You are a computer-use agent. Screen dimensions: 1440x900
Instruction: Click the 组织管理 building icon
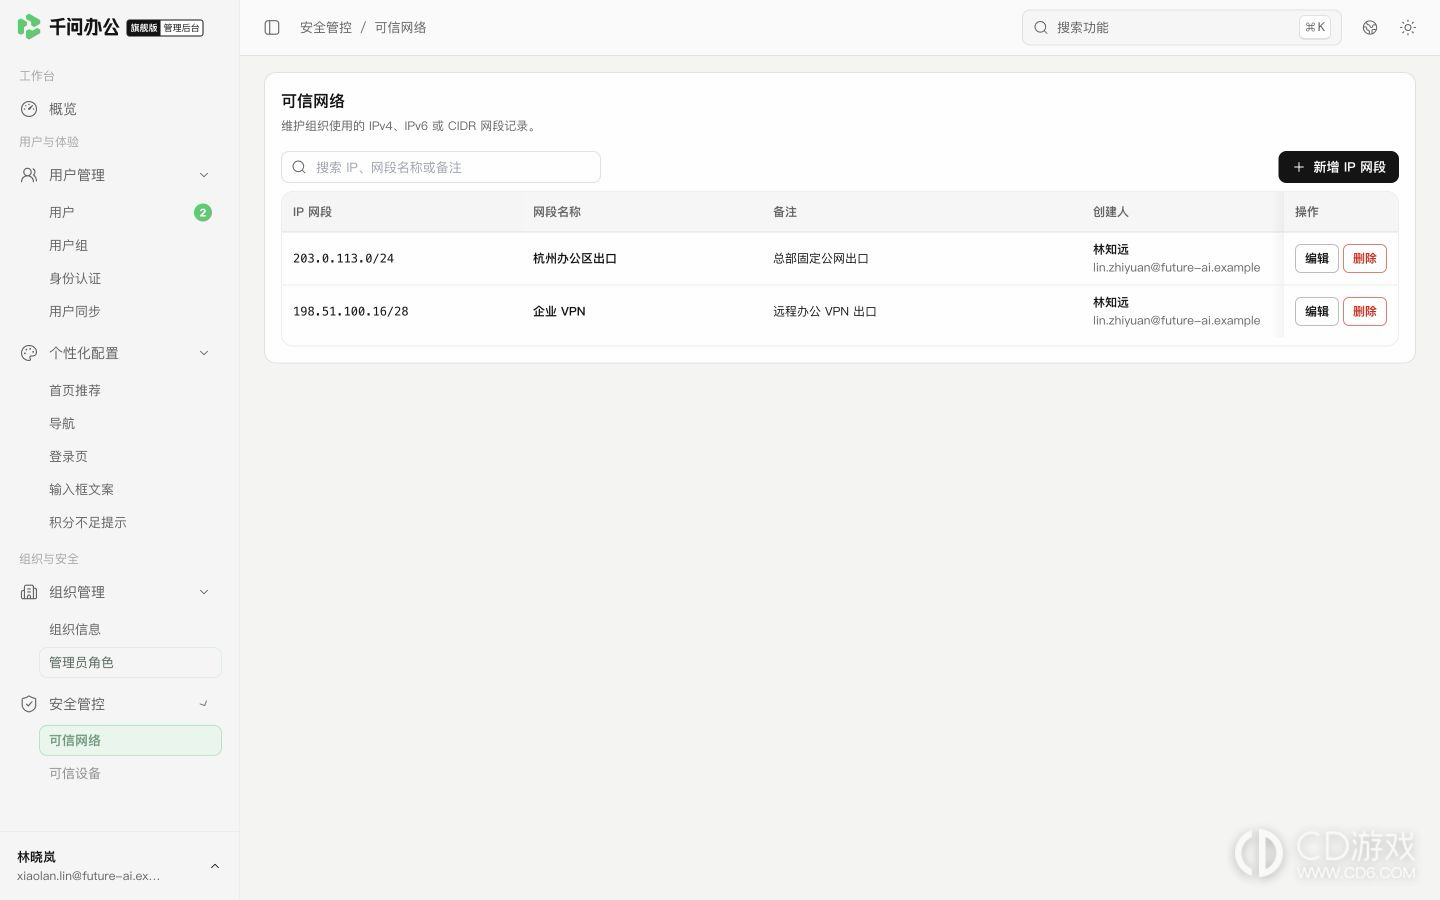pyautogui.click(x=29, y=592)
